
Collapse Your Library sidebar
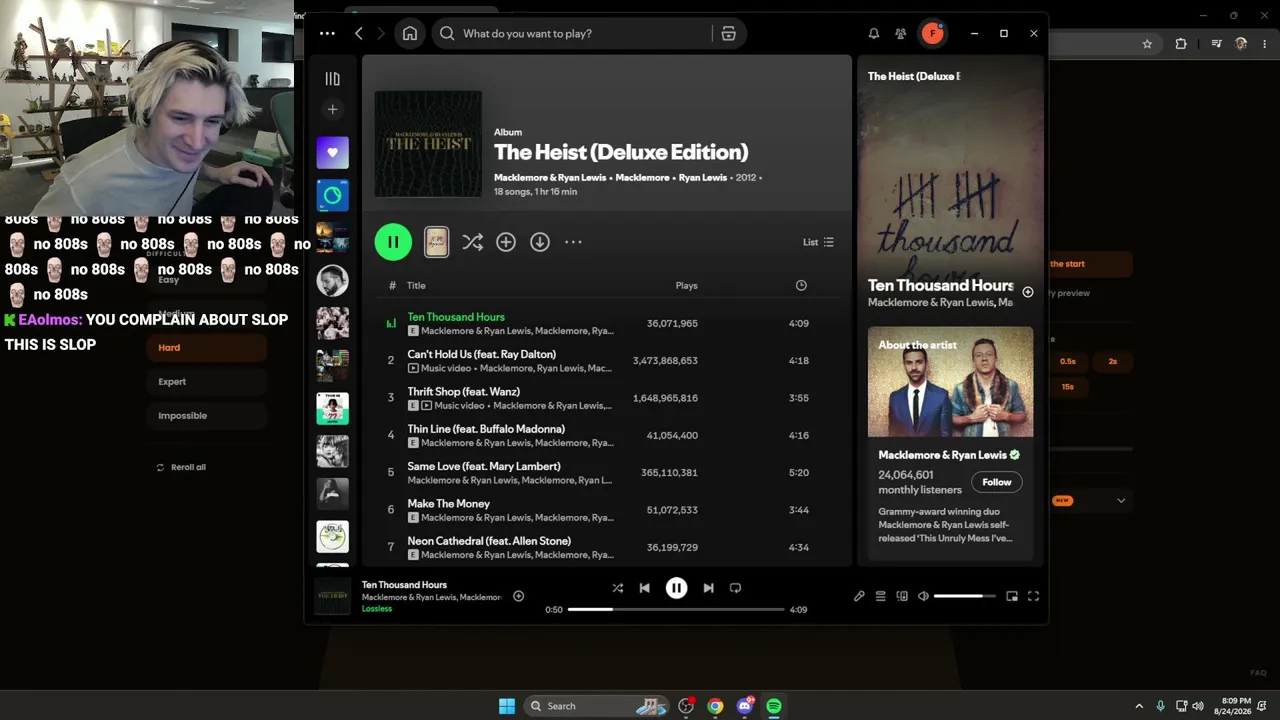[333, 79]
